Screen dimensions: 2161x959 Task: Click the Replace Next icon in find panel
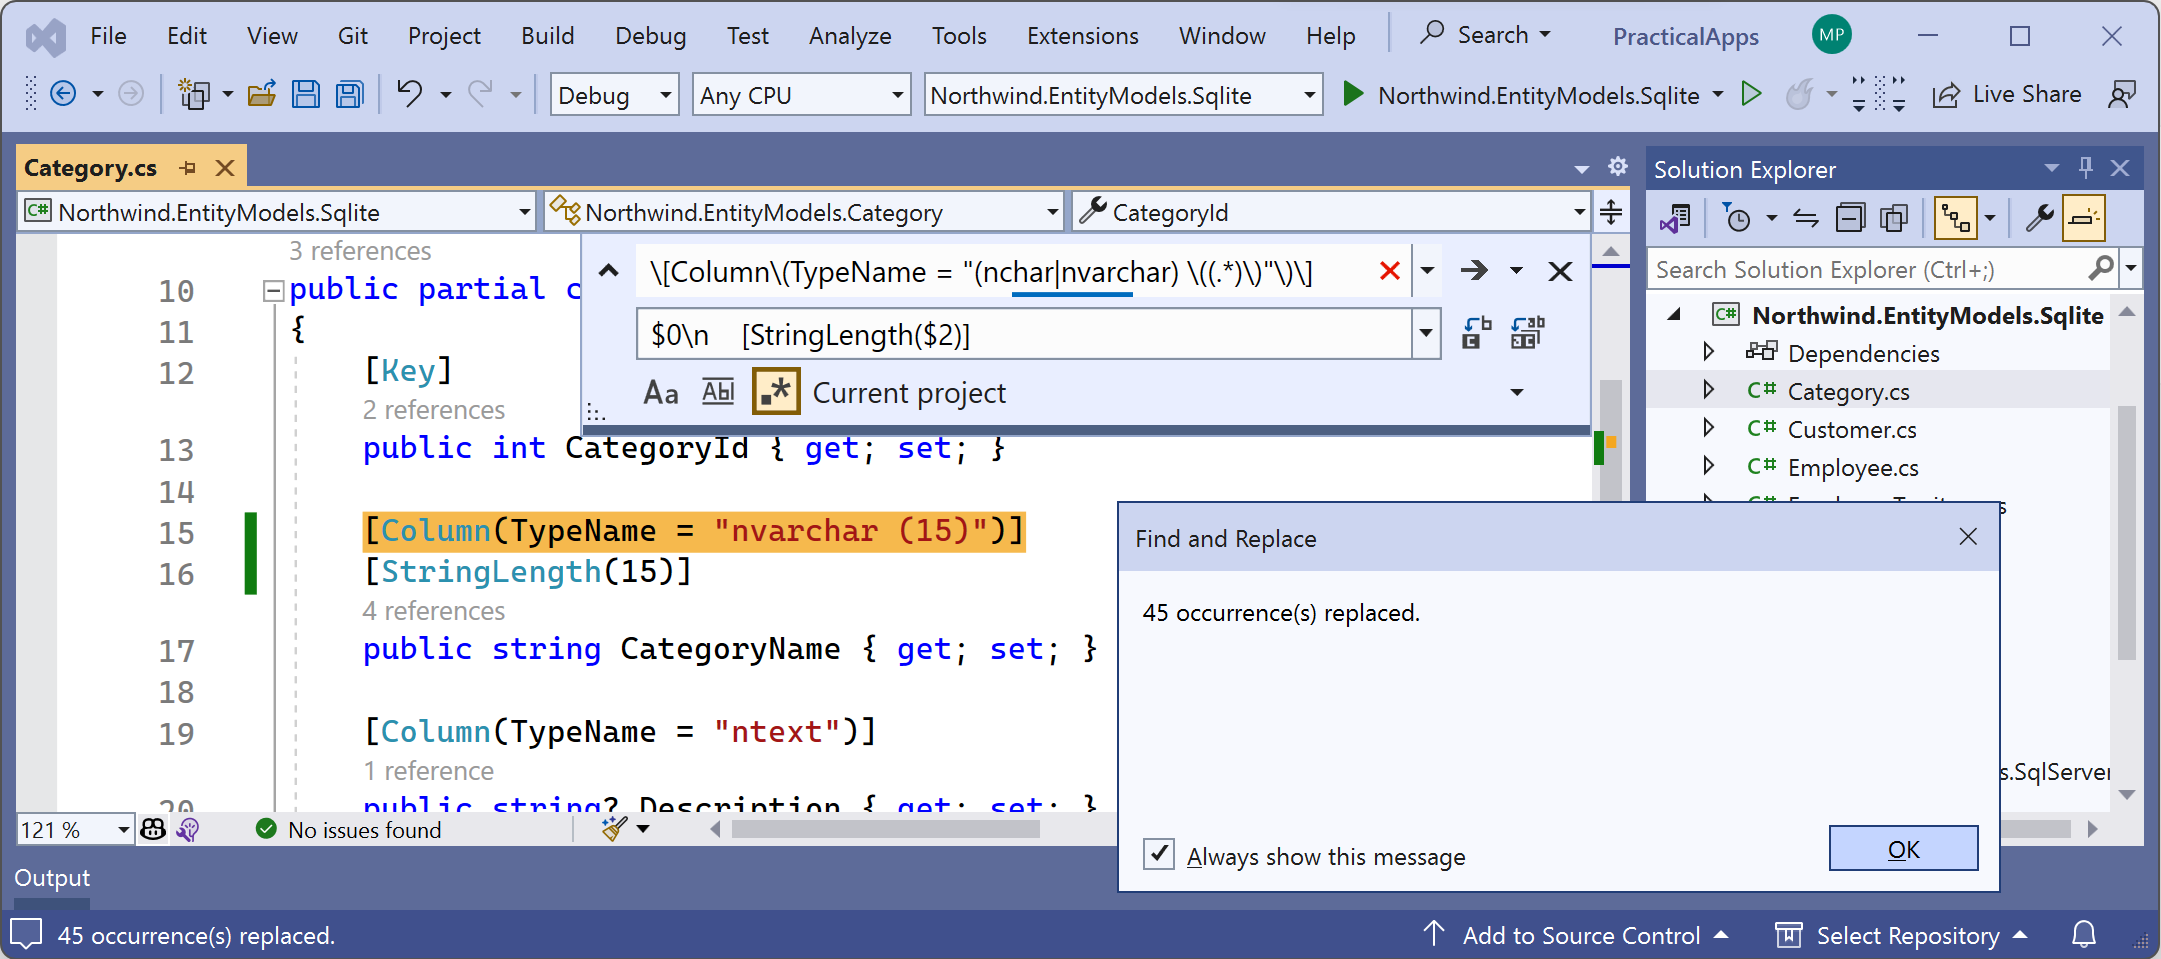tap(1477, 333)
